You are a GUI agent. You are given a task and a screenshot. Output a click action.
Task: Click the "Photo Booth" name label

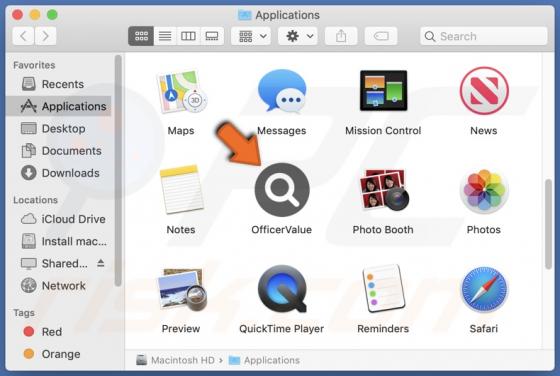point(383,230)
